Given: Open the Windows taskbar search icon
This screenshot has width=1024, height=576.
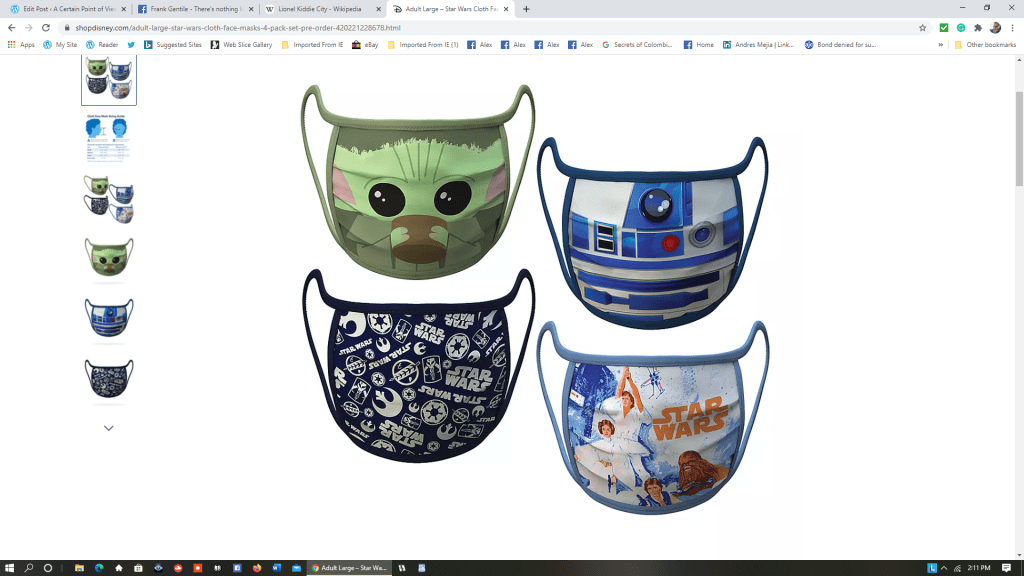Looking at the screenshot, I should (x=29, y=568).
